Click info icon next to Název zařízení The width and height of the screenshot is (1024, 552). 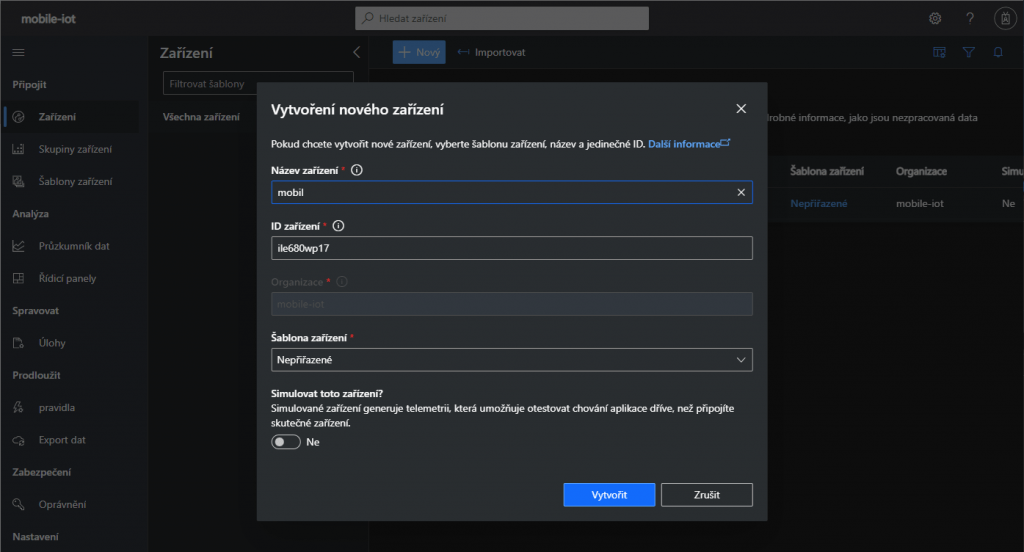click(357, 171)
